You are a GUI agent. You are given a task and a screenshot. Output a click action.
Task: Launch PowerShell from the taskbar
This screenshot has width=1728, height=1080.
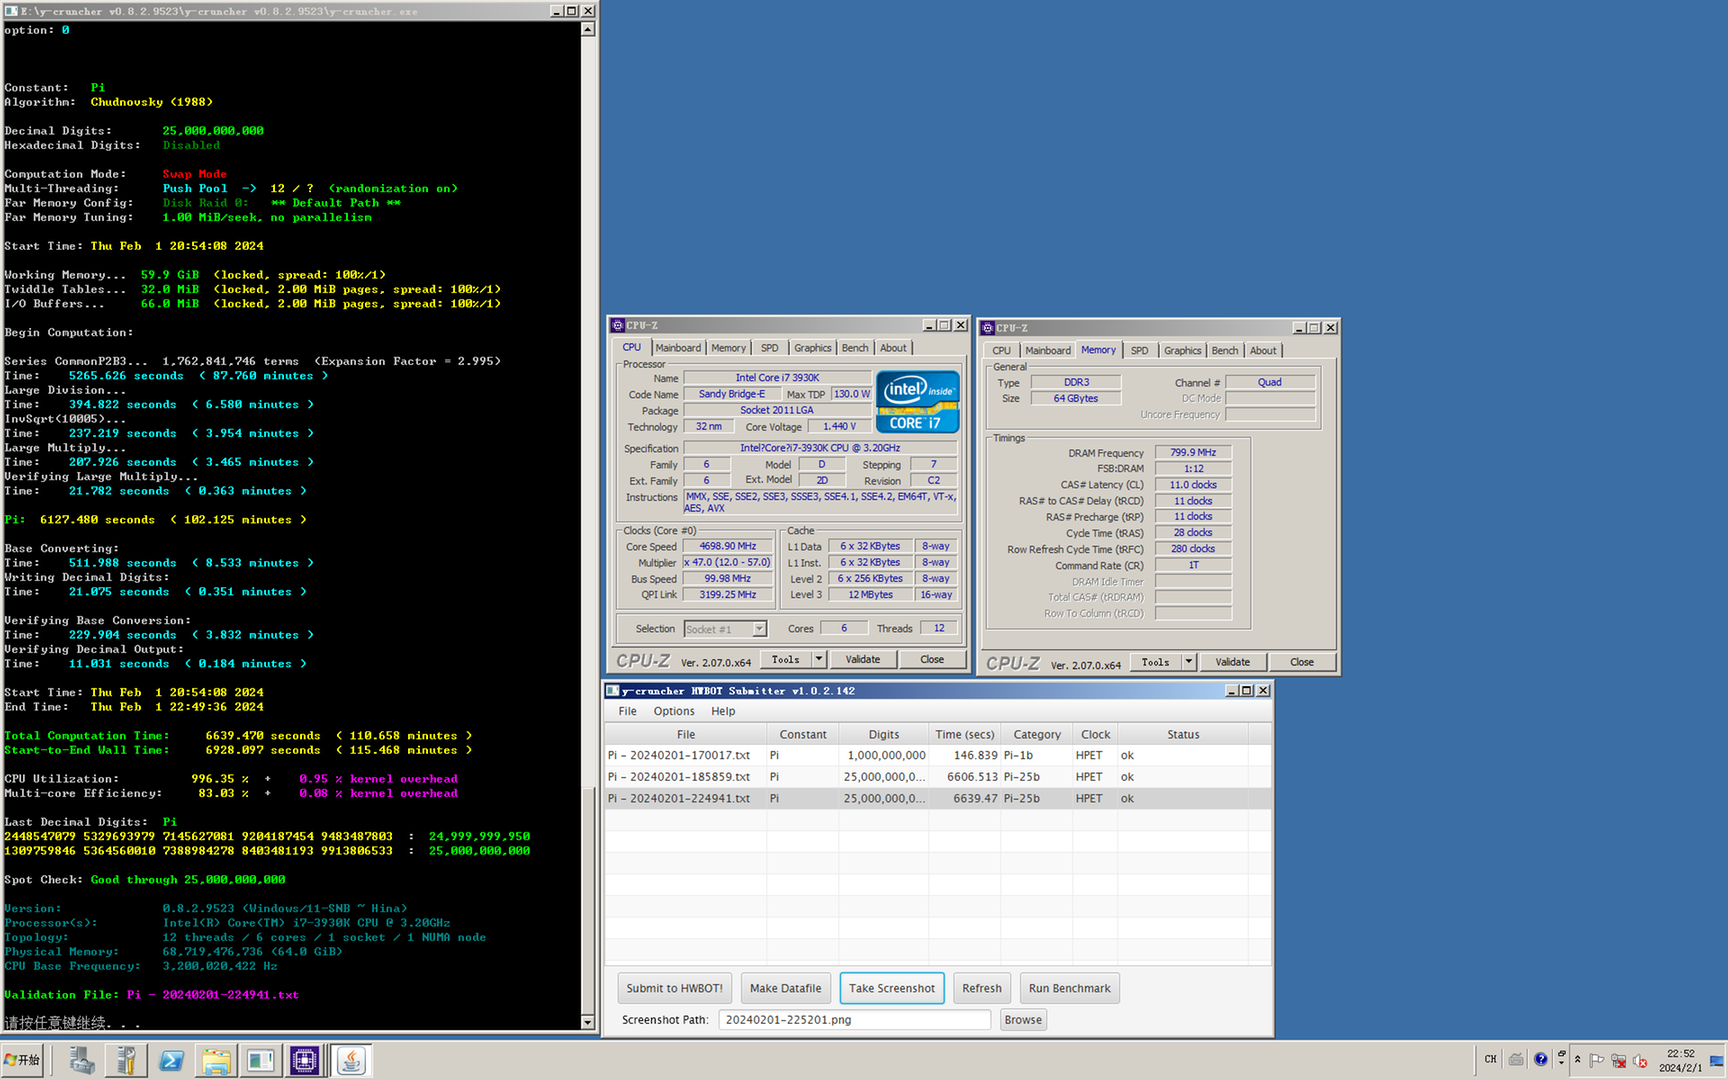171,1060
